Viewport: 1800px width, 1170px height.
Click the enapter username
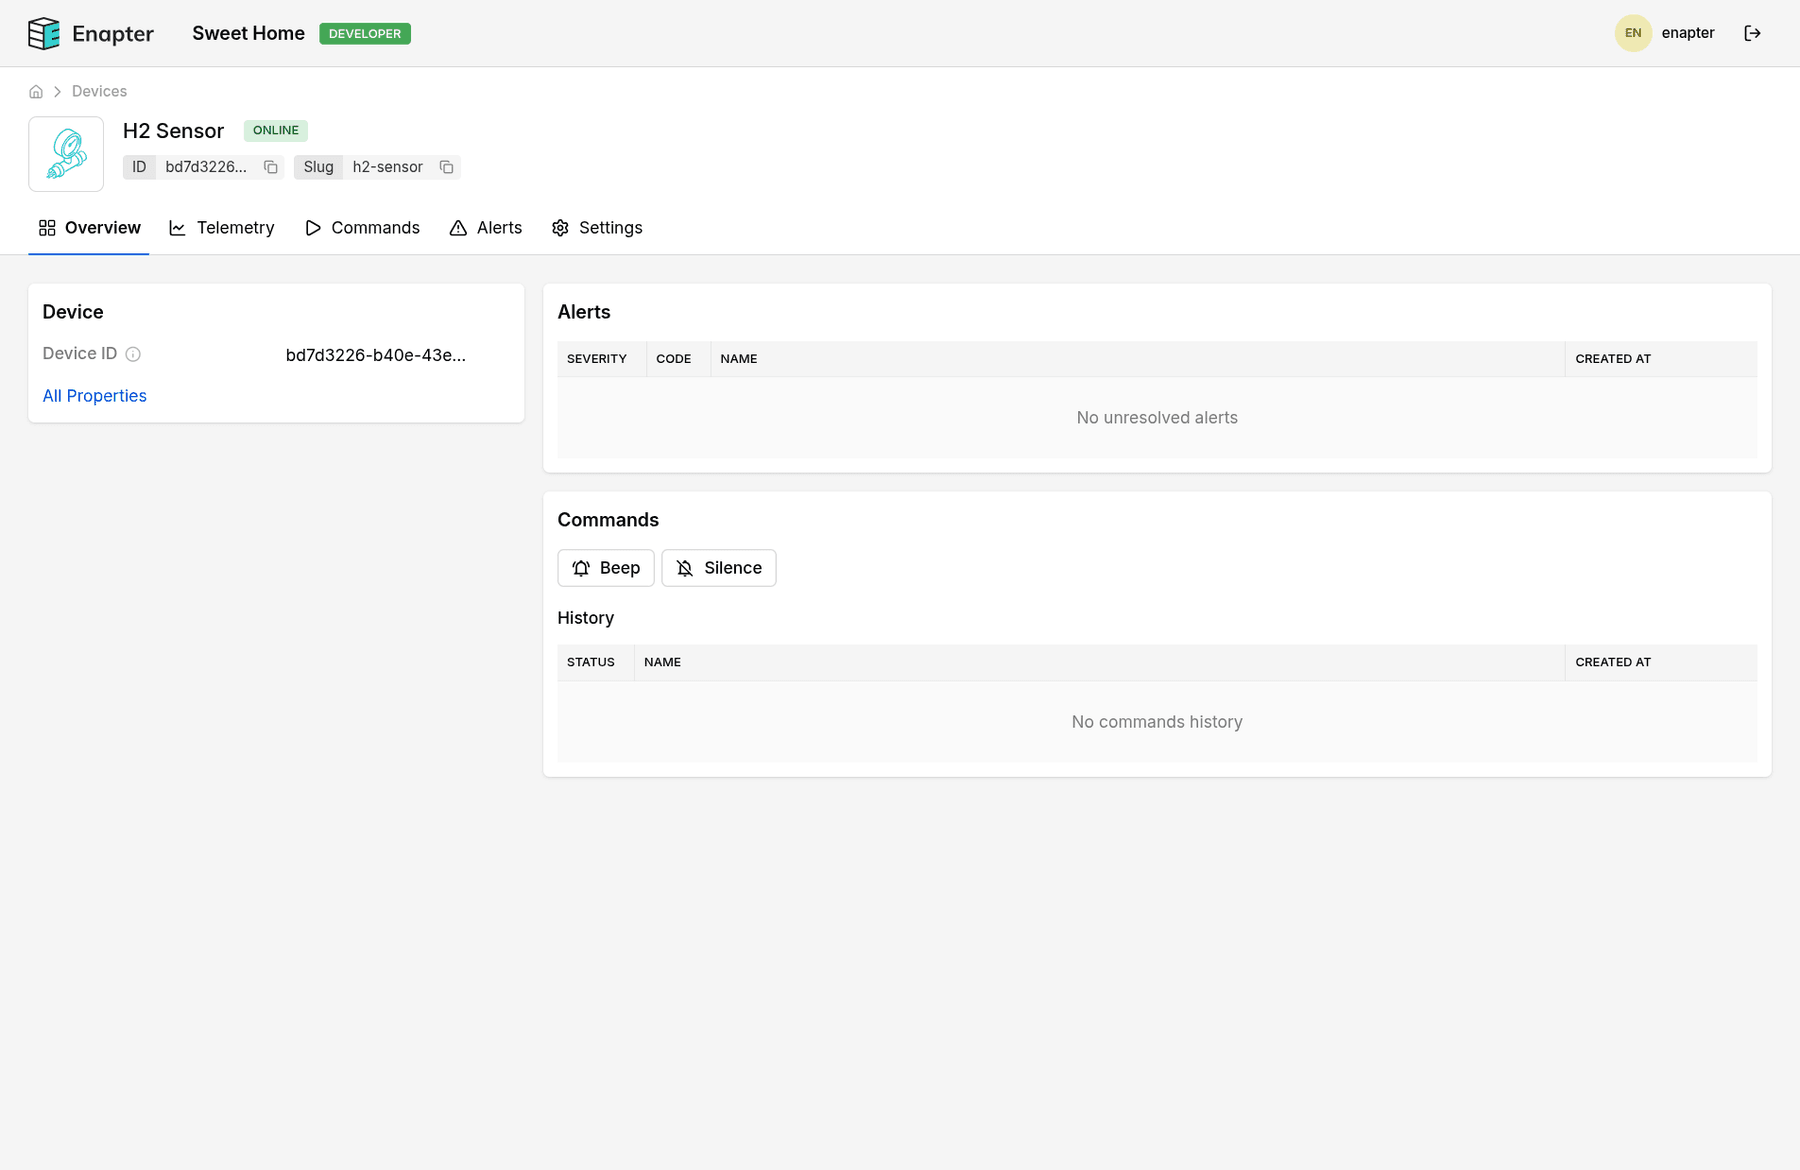[1687, 33]
